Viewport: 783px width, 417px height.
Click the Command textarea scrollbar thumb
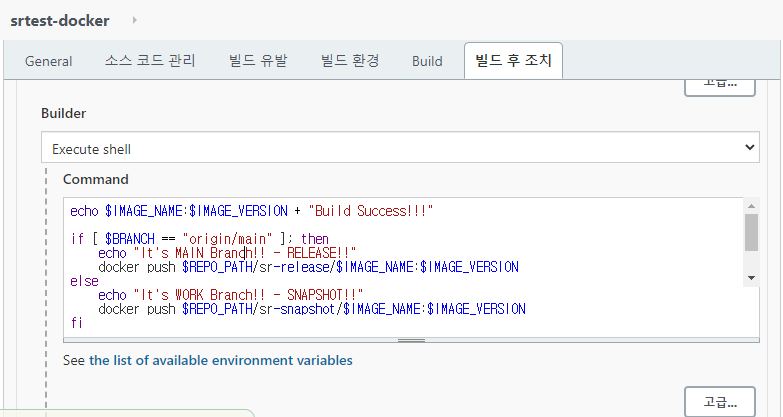tap(751, 232)
